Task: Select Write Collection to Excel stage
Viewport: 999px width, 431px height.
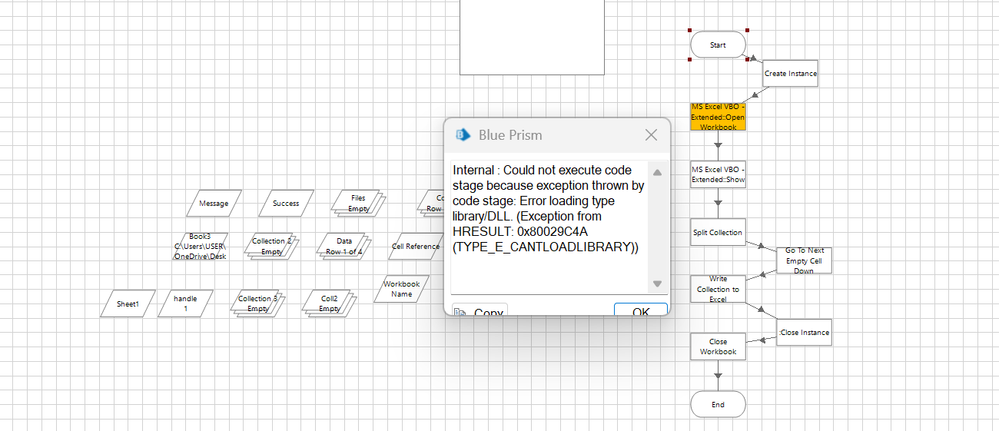Action: (718, 289)
